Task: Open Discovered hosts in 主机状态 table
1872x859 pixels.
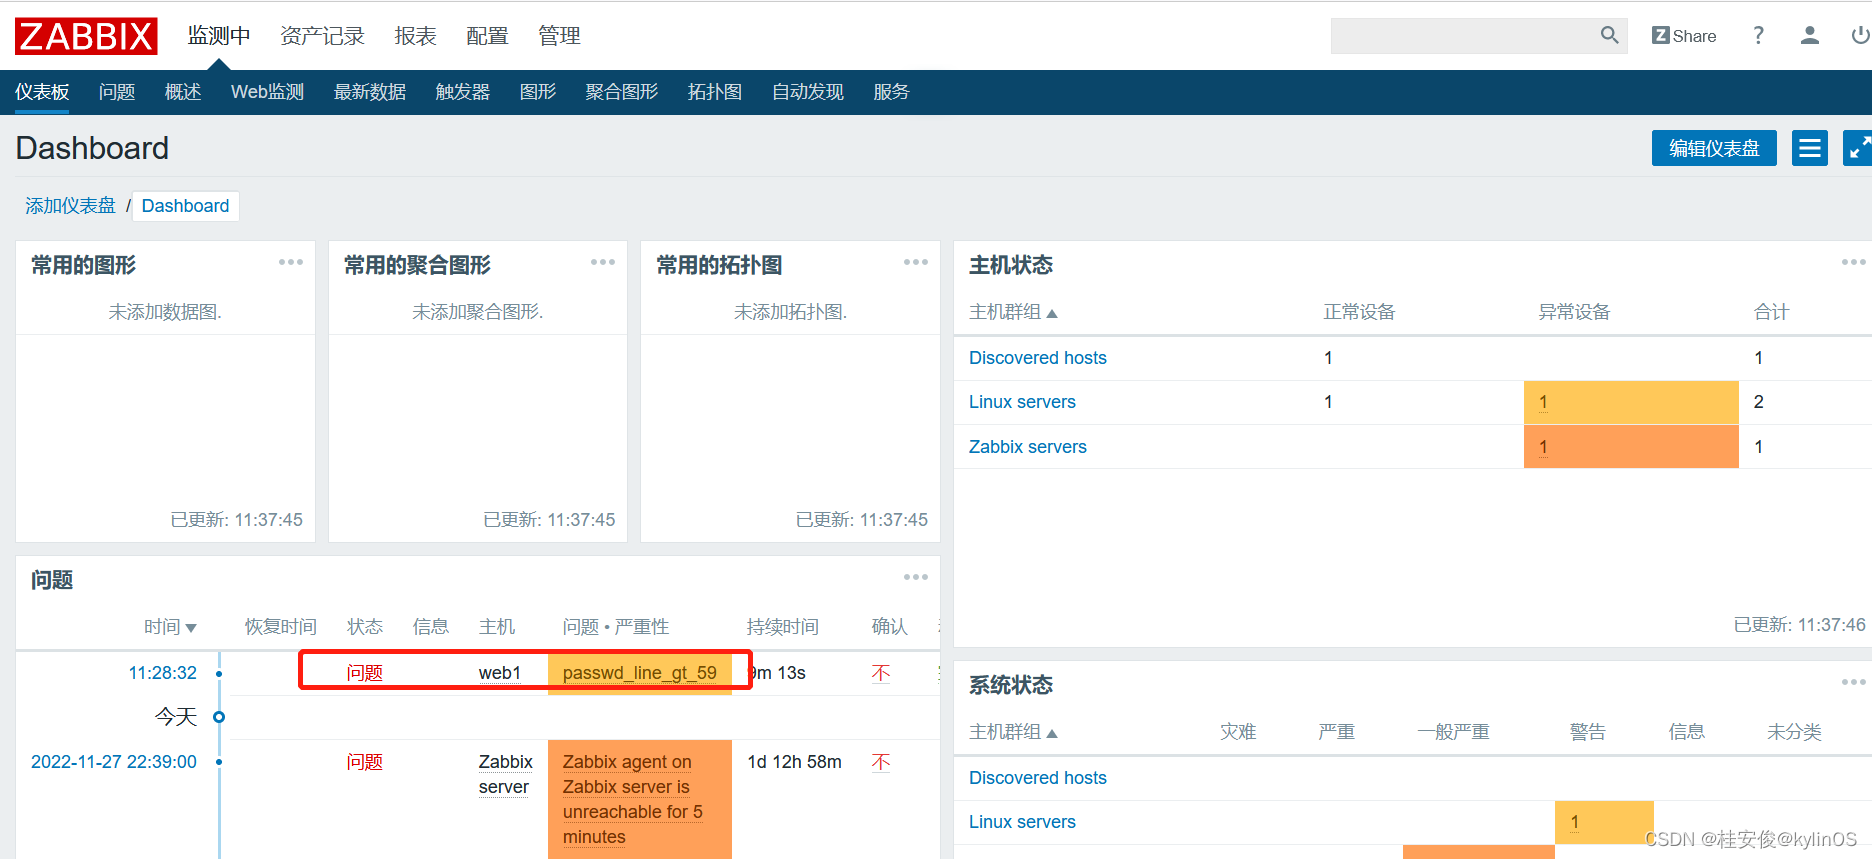Action: 1038,358
